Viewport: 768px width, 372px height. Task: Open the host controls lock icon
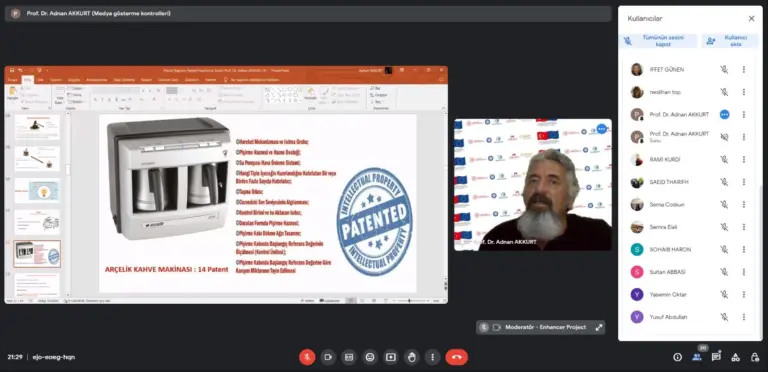coord(755,357)
